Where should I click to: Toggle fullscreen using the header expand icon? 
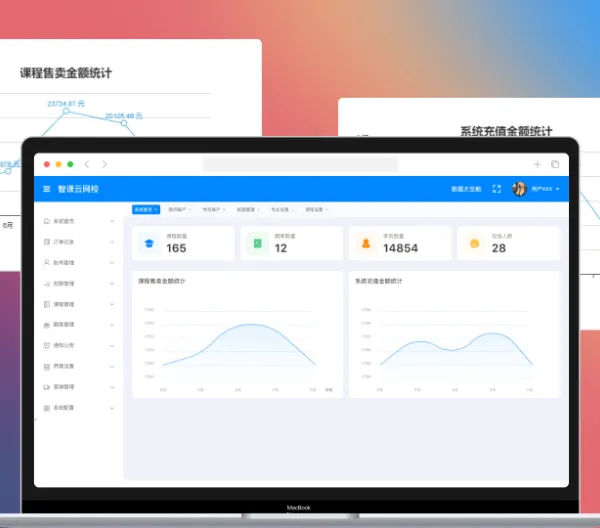click(497, 189)
